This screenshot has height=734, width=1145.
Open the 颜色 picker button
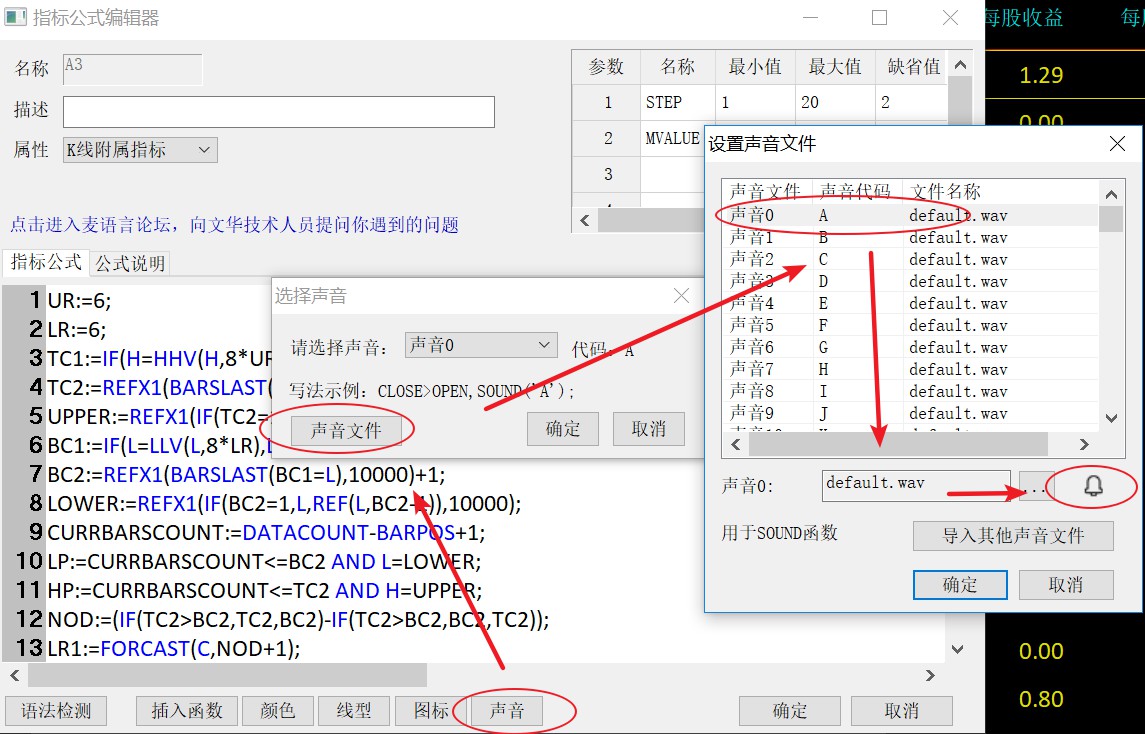point(277,711)
